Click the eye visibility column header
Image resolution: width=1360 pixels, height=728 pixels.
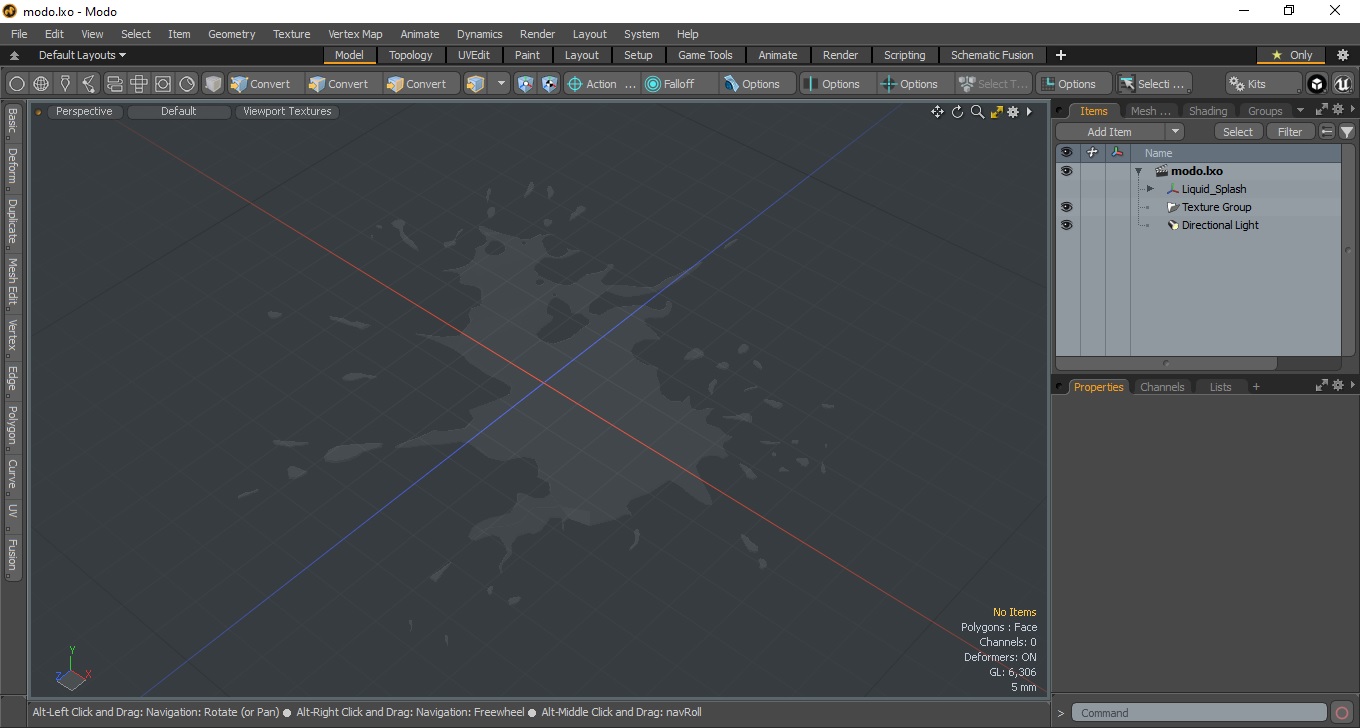coord(1066,153)
